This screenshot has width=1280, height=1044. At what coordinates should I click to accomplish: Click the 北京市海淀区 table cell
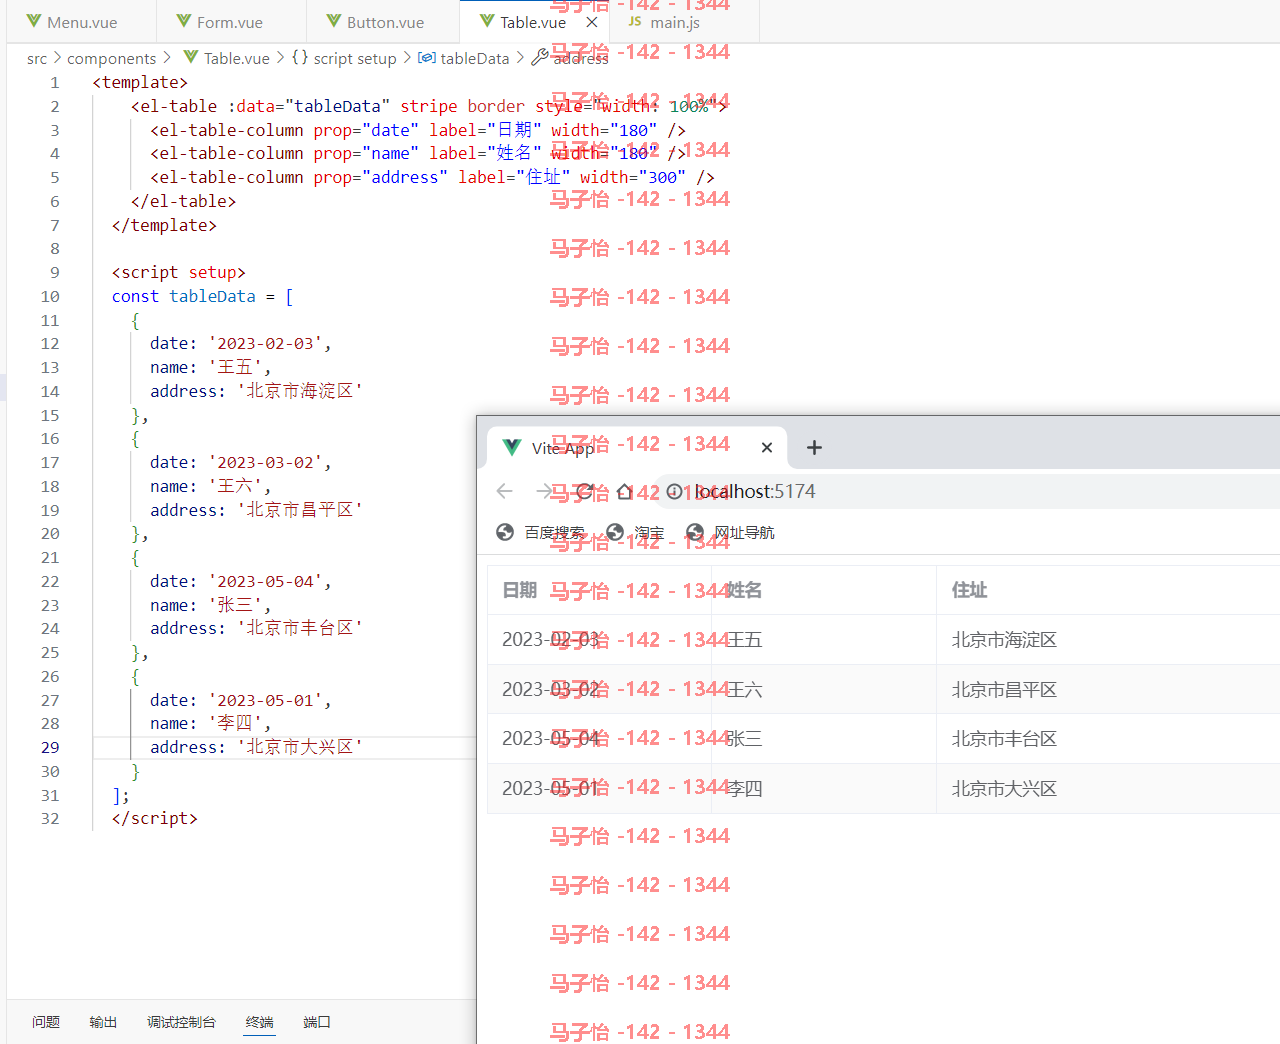pos(1108,640)
